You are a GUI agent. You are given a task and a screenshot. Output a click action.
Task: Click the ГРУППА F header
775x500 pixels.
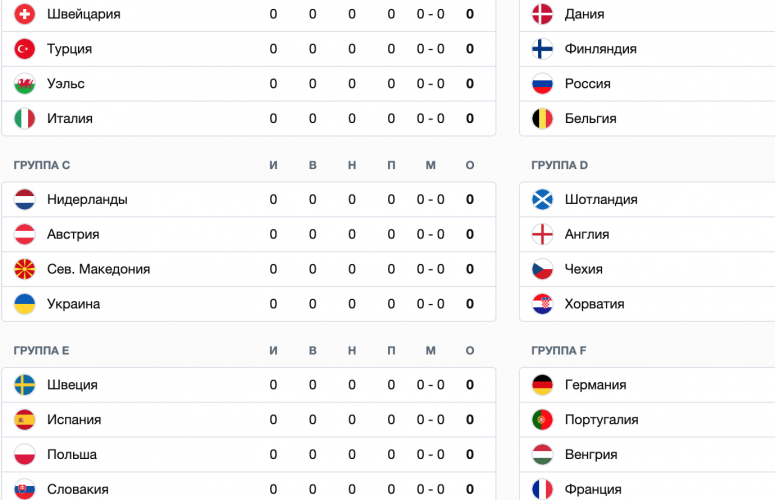coord(559,350)
